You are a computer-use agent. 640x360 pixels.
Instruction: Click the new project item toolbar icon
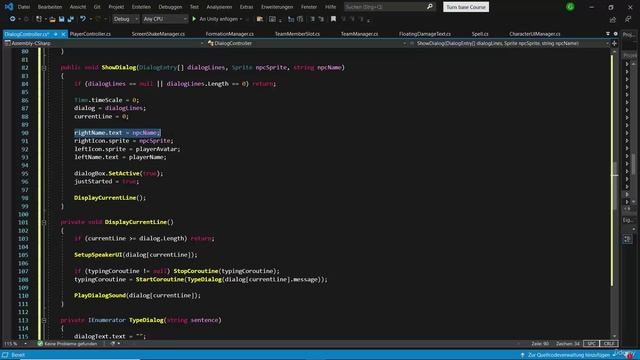coord(38,19)
